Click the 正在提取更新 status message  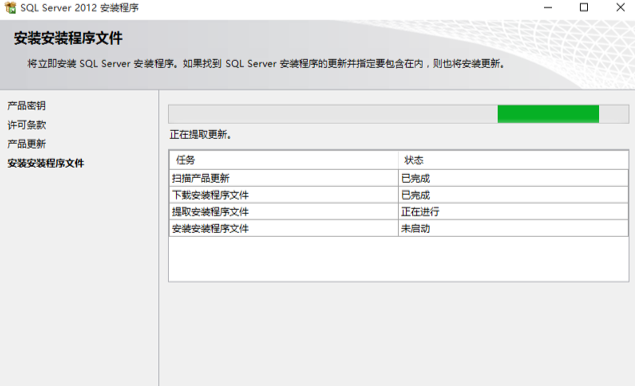tap(200, 135)
